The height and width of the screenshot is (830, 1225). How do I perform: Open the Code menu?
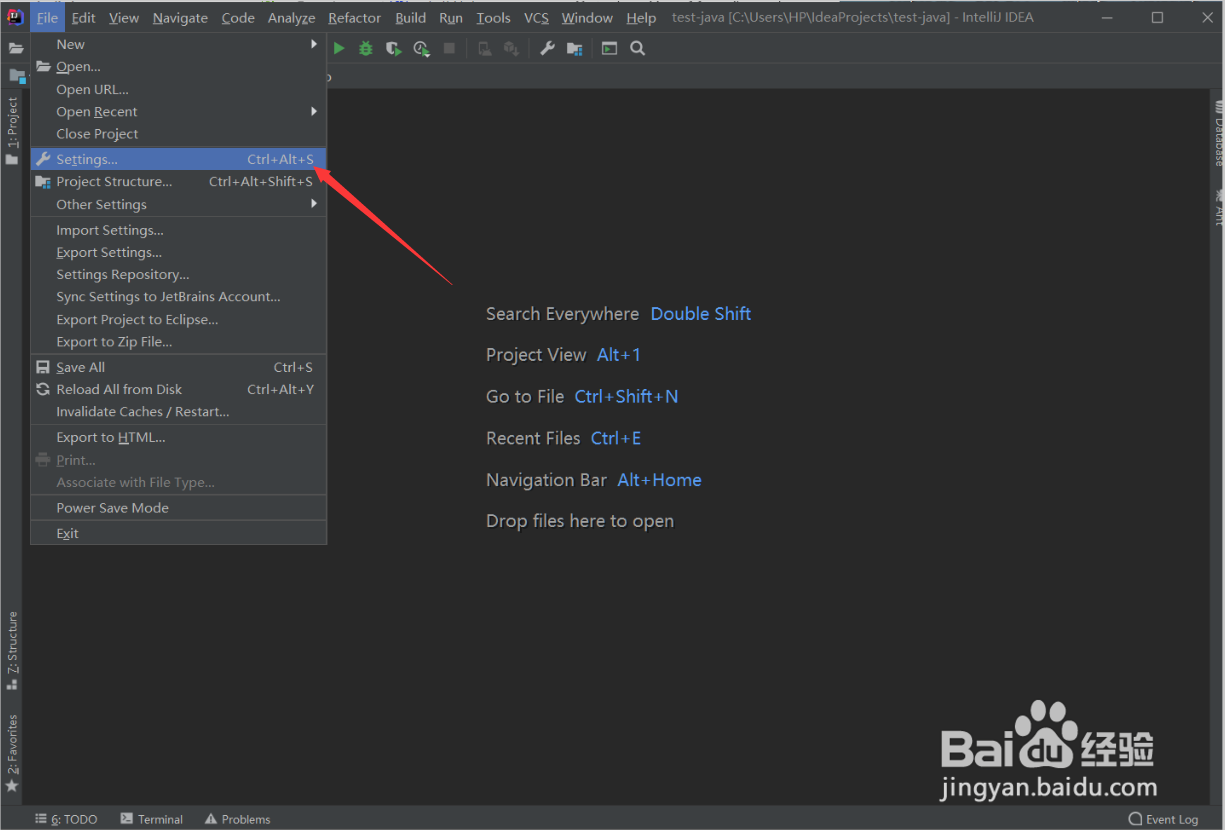point(238,17)
